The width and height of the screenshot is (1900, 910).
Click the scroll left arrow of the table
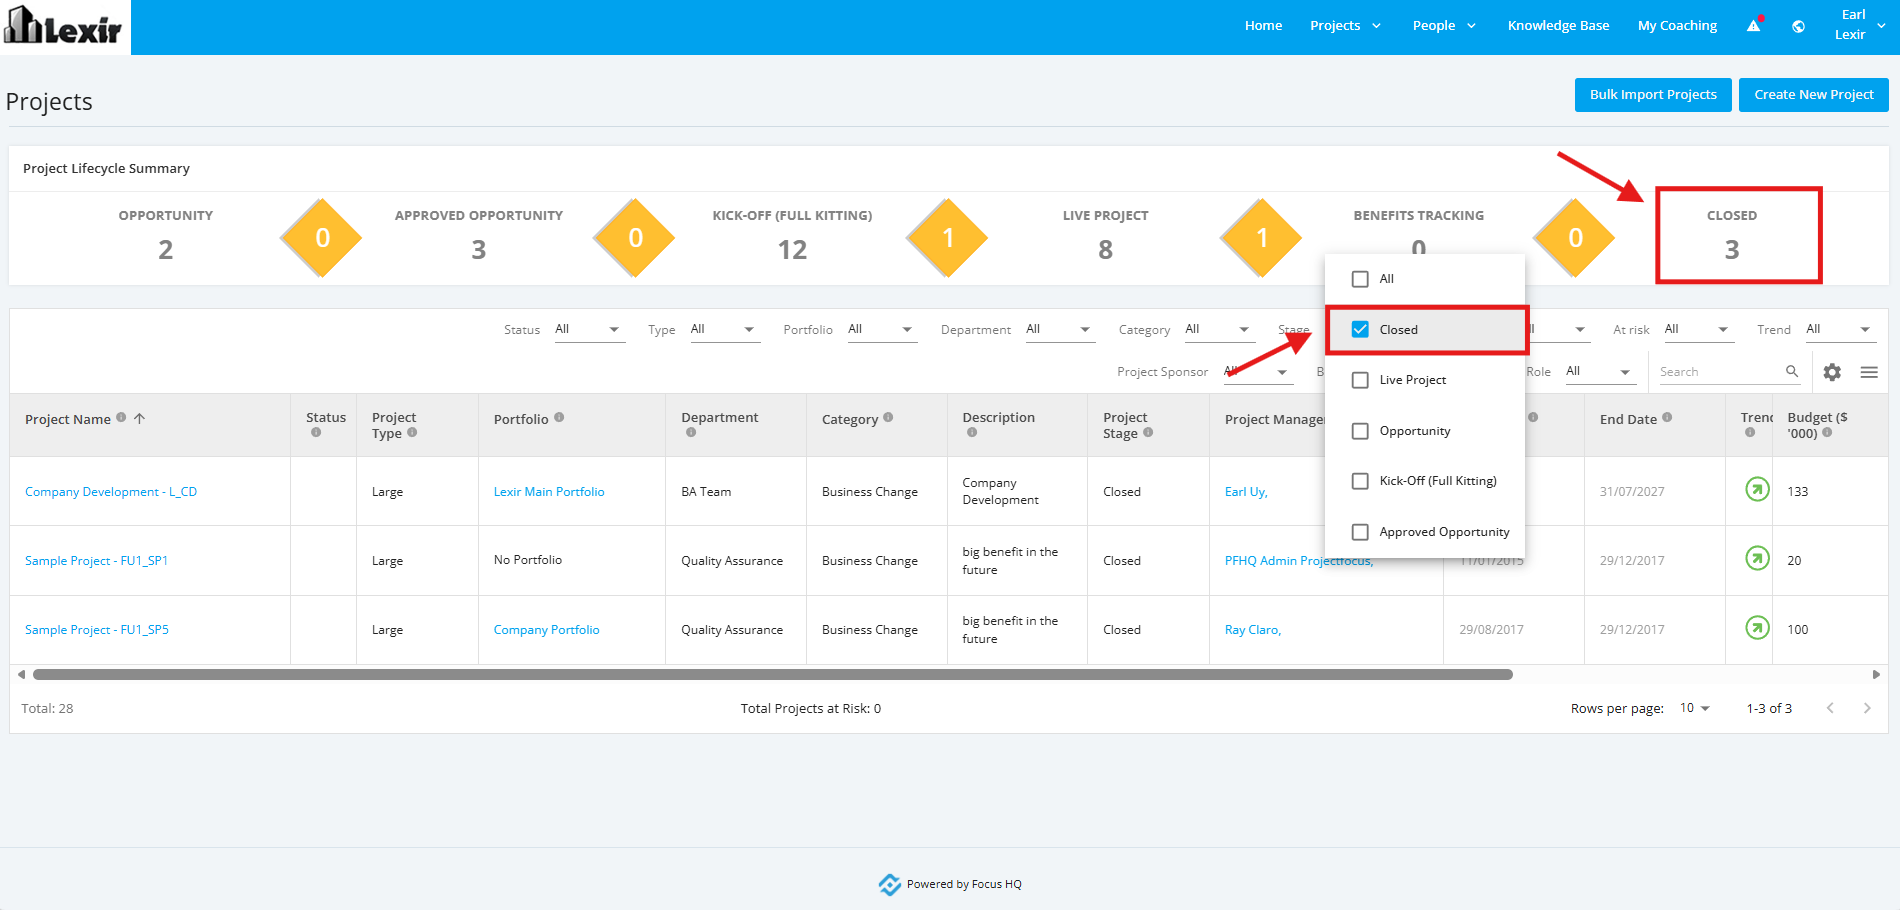(x=21, y=675)
